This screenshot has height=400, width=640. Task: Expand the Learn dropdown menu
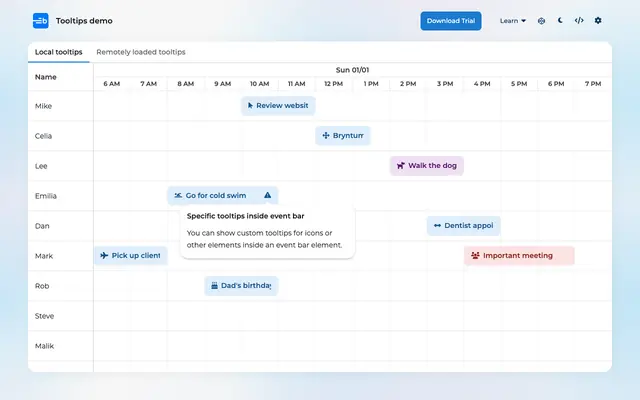(x=513, y=21)
